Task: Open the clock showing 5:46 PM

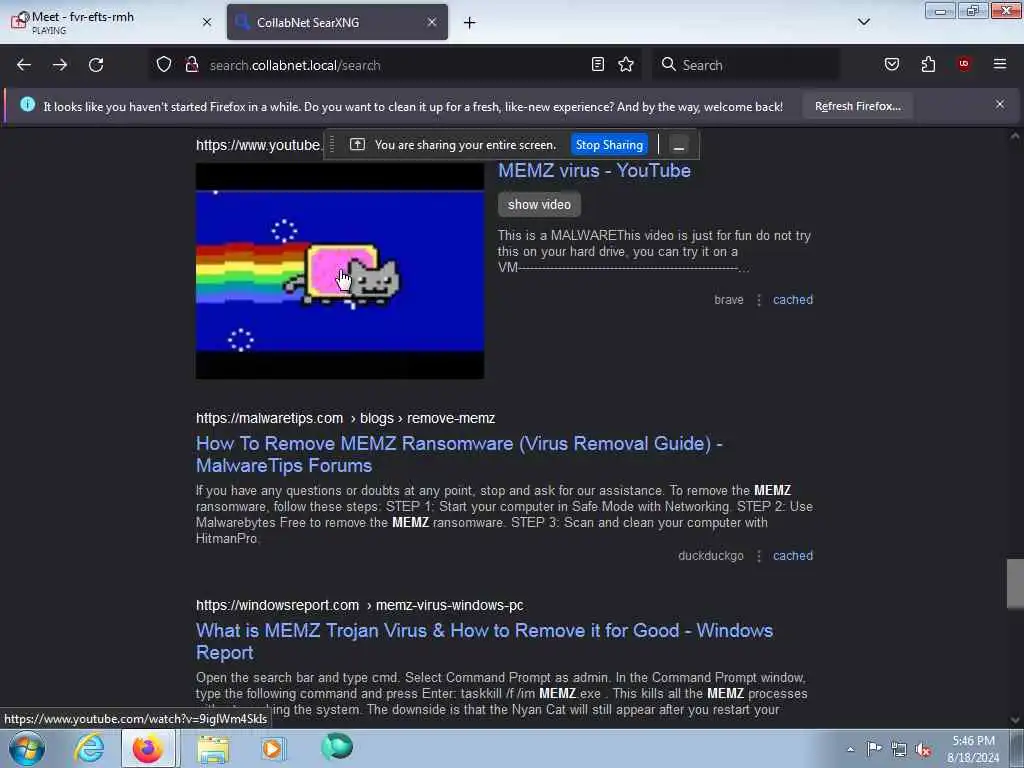Action: click(x=973, y=748)
